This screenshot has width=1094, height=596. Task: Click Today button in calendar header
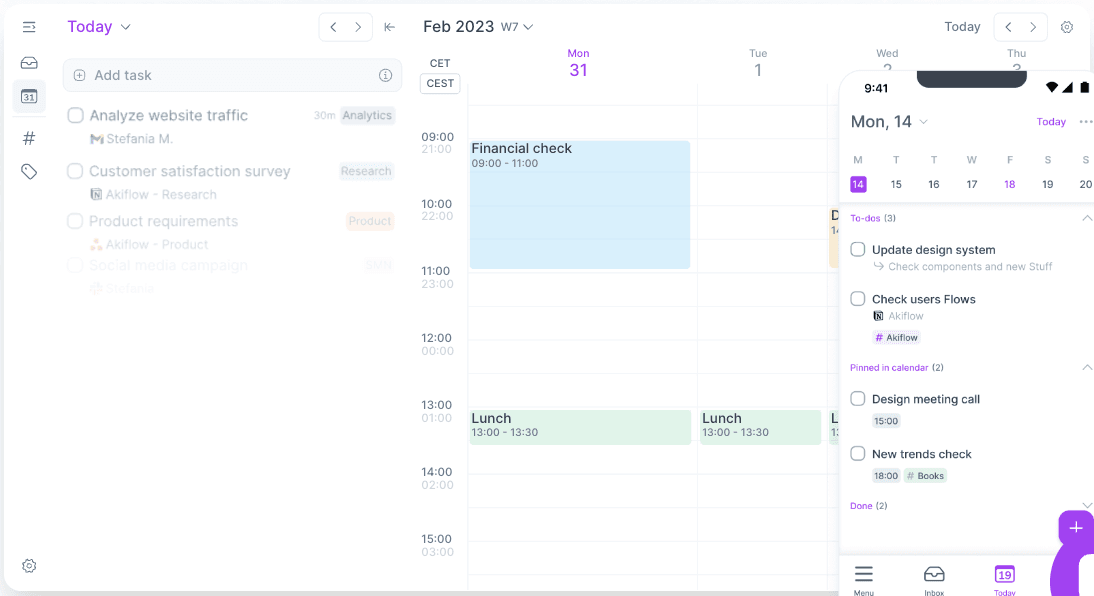[962, 27]
